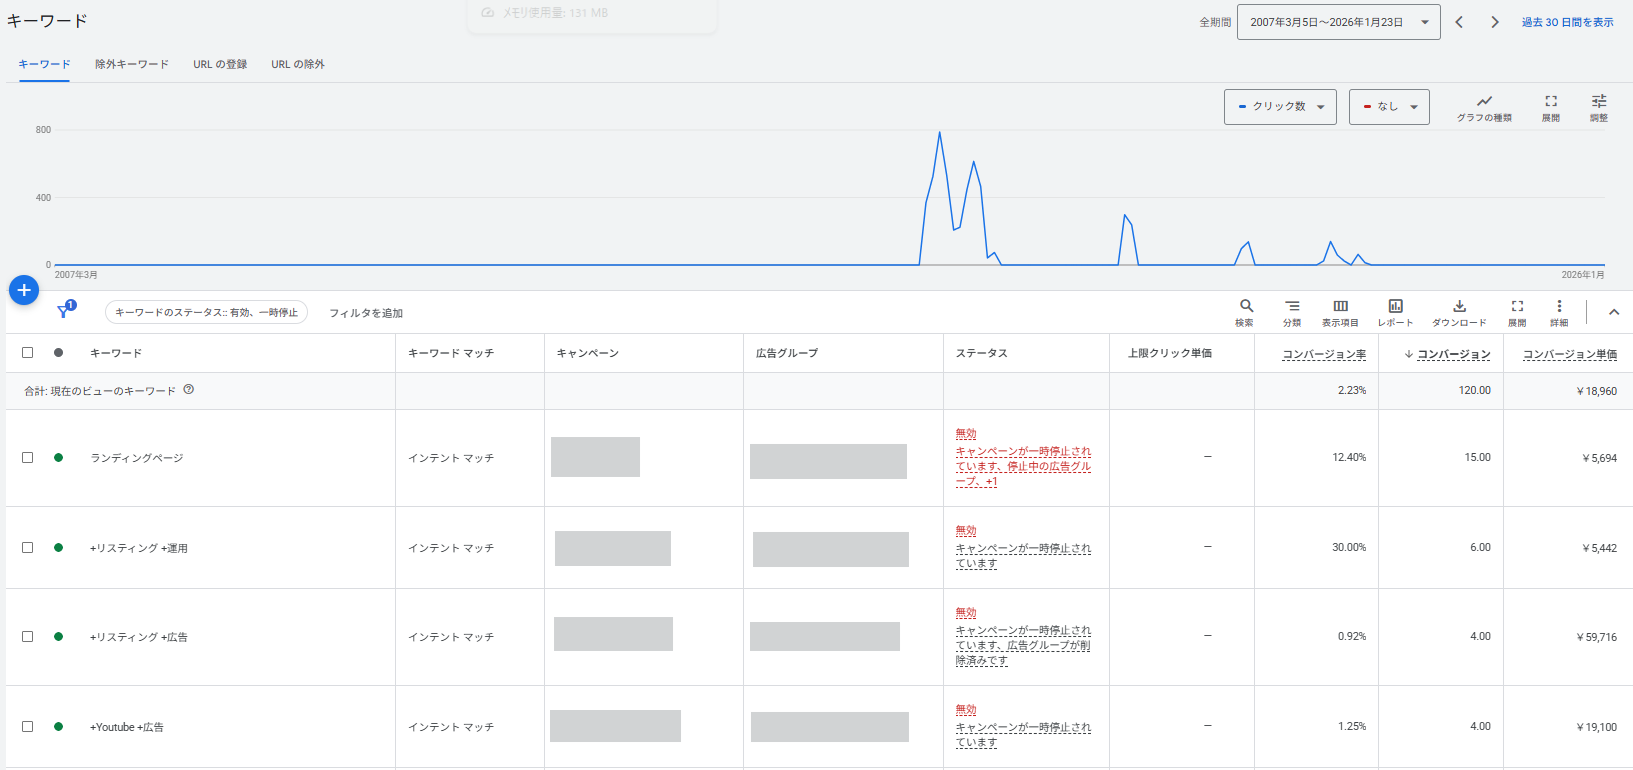Click the download (ダウンロード) icon
1633x770 pixels.
[x=1459, y=307]
